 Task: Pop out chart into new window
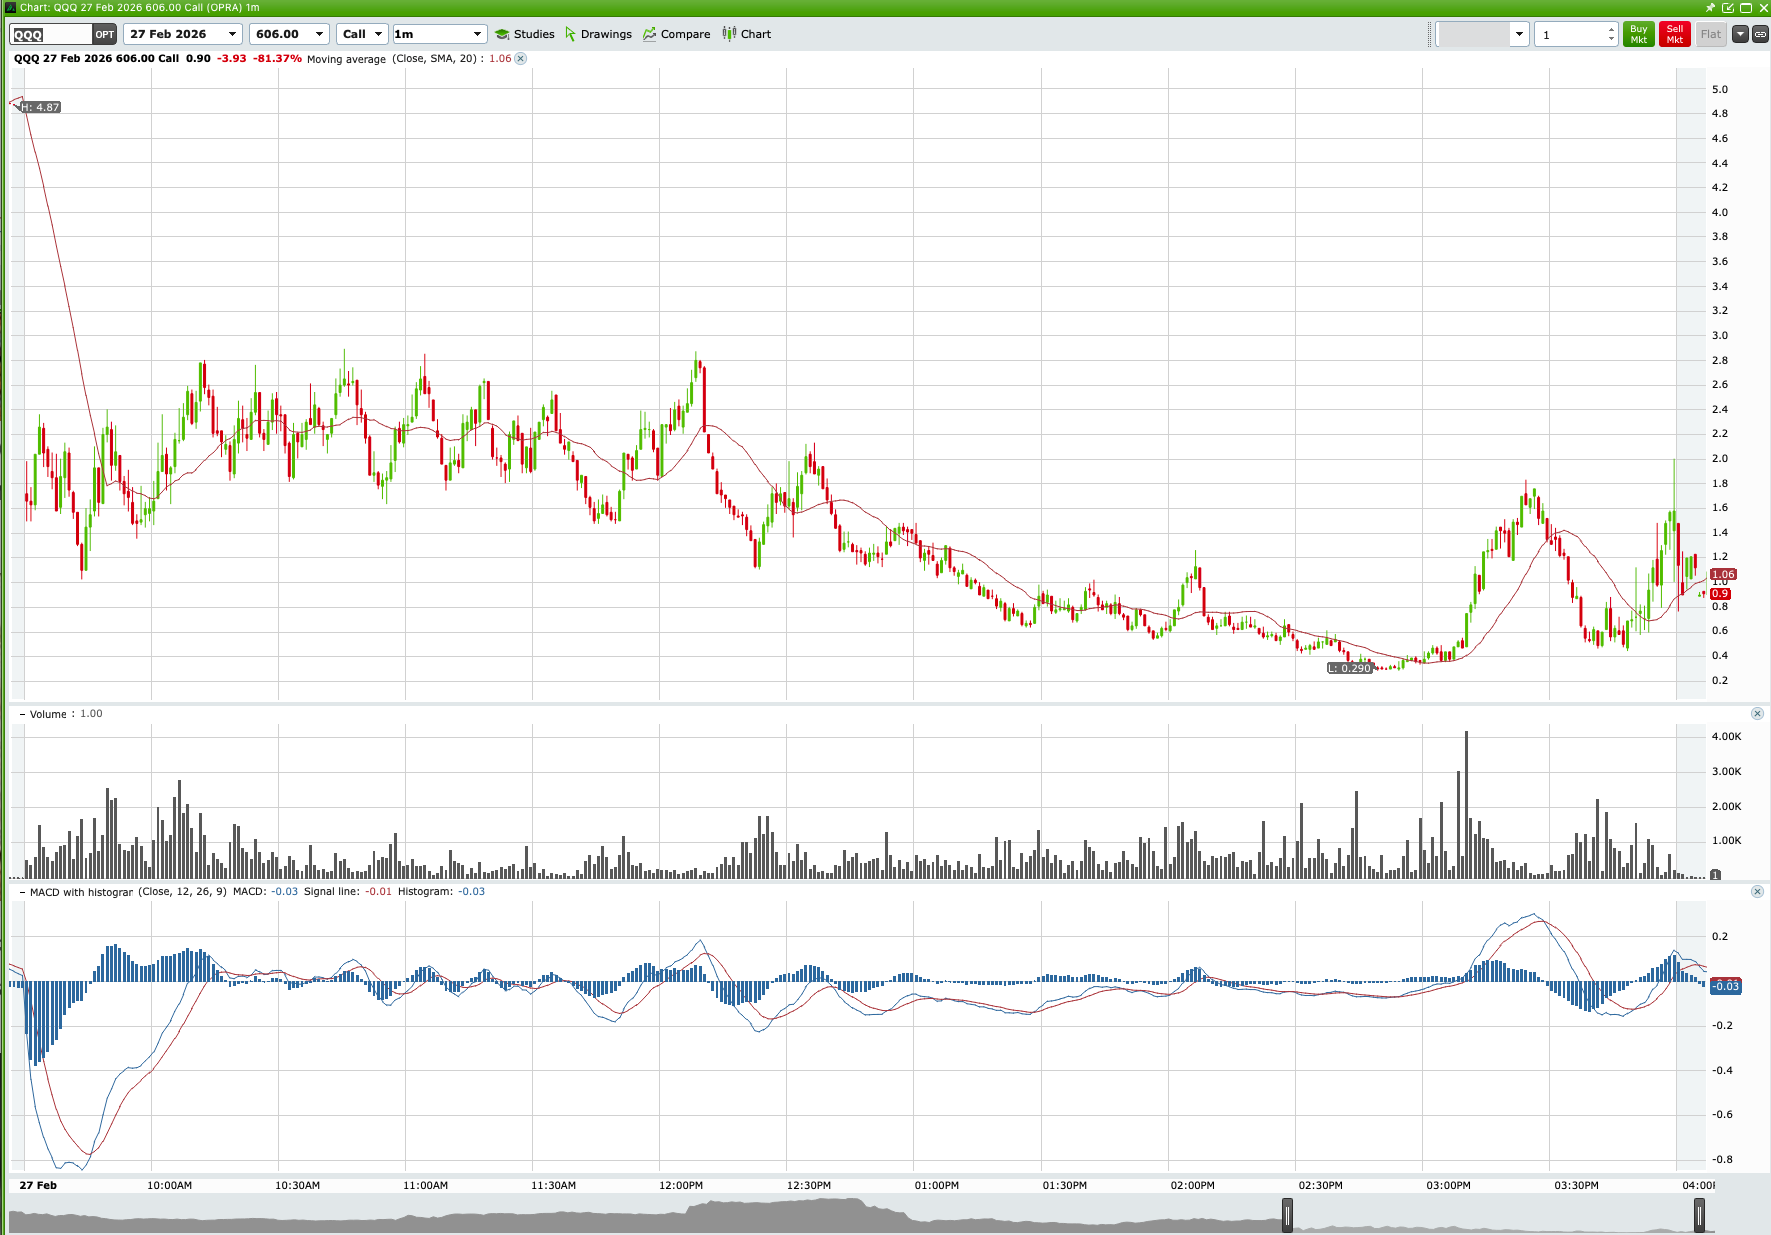pos(1727,7)
